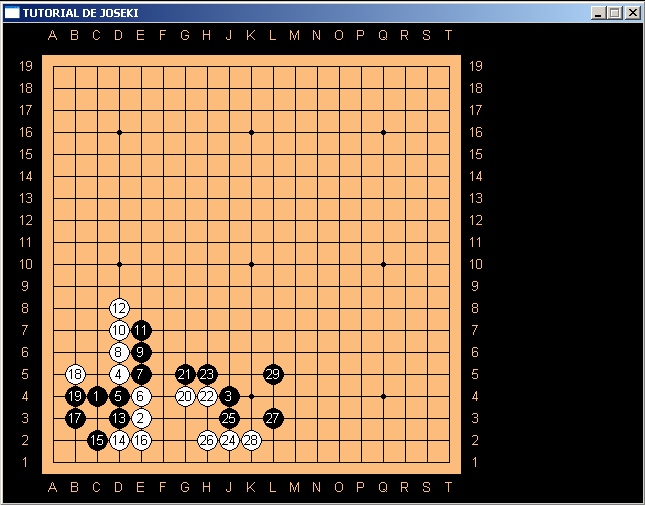Screen dimensions: 645x505
Task: Minimize the Tutorial de Joseki window
Action: [x=598, y=13]
